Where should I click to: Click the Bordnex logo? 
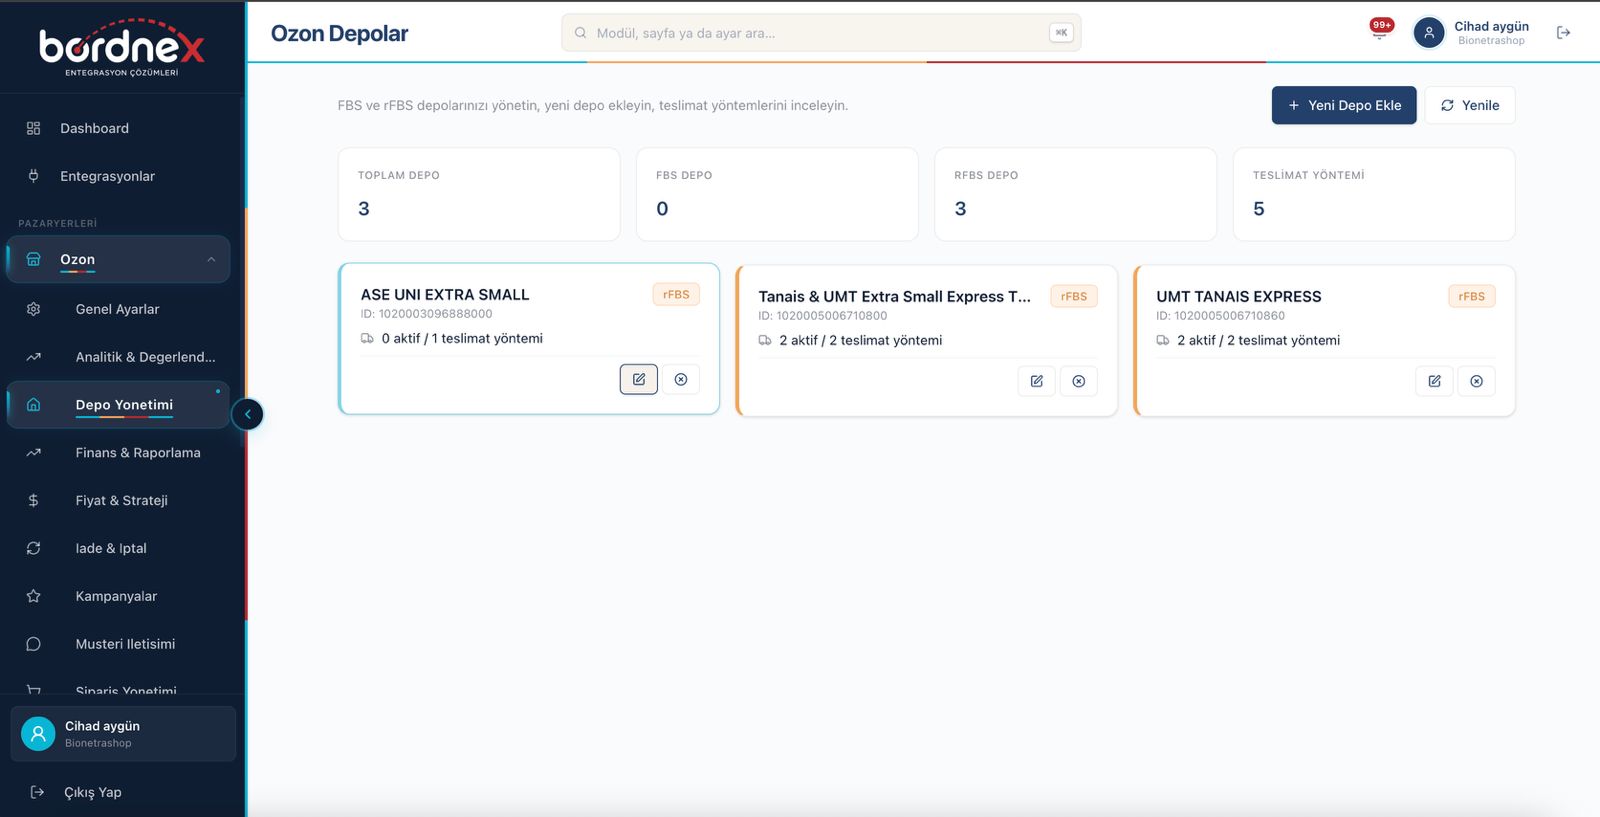(x=122, y=47)
